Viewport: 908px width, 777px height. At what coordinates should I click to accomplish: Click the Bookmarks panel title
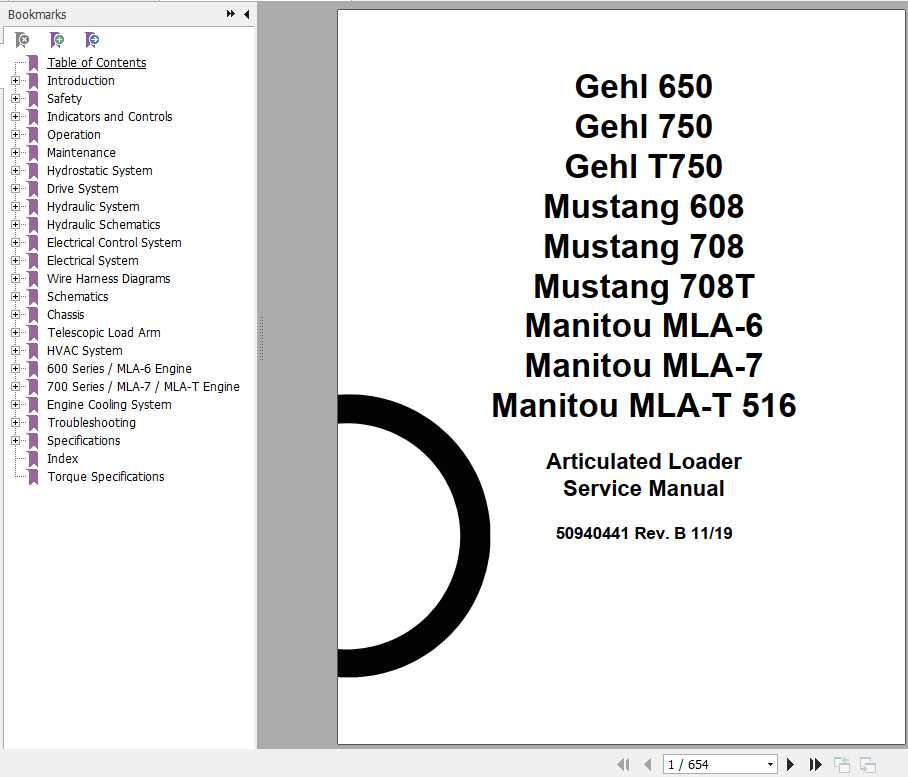point(37,14)
